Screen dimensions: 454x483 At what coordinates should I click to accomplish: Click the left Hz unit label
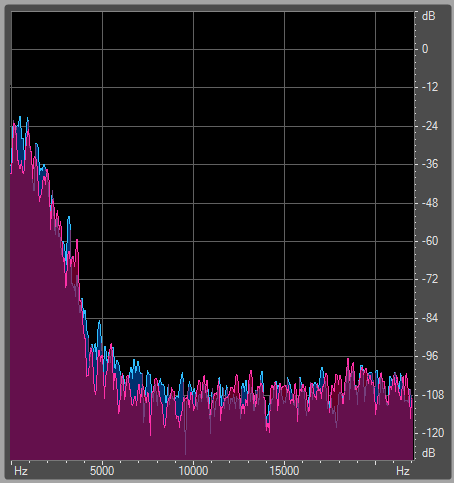(21, 471)
